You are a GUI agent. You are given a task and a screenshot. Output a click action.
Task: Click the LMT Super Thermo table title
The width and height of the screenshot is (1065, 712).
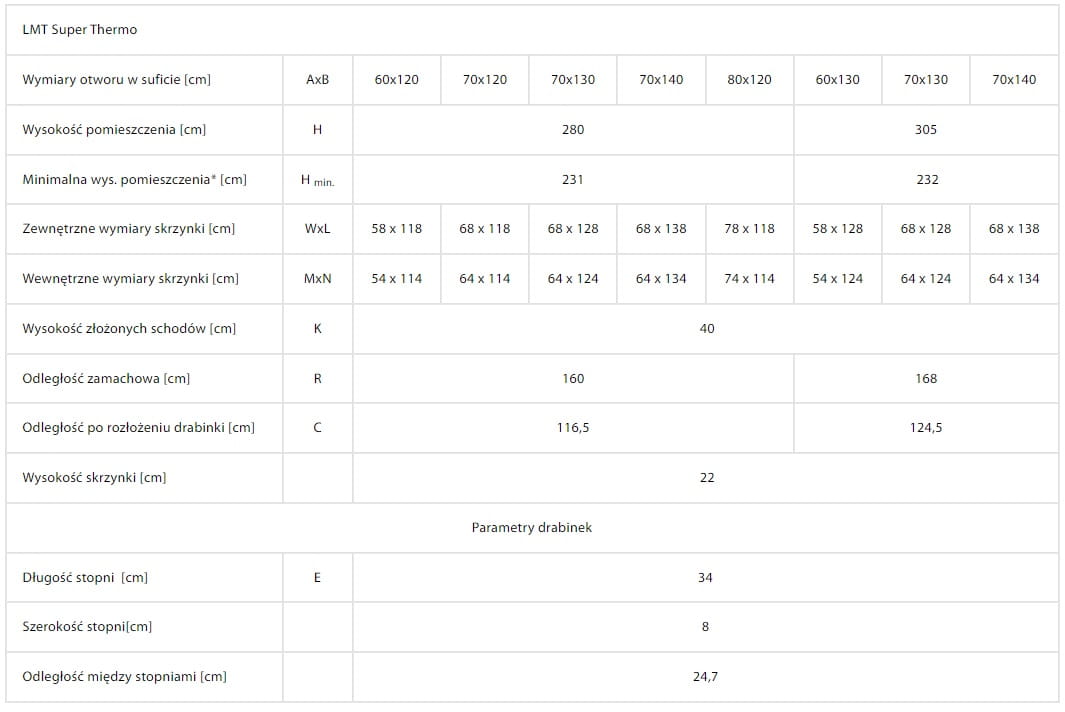pos(80,30)
